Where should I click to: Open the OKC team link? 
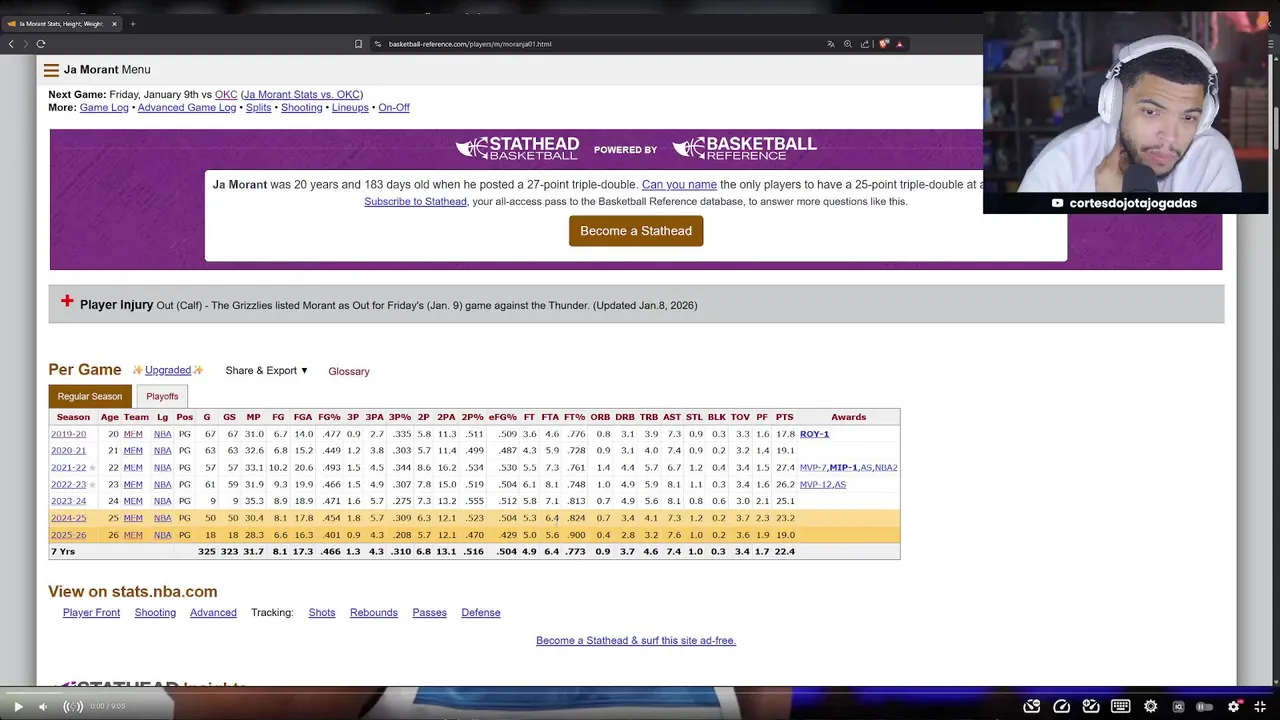226,95
